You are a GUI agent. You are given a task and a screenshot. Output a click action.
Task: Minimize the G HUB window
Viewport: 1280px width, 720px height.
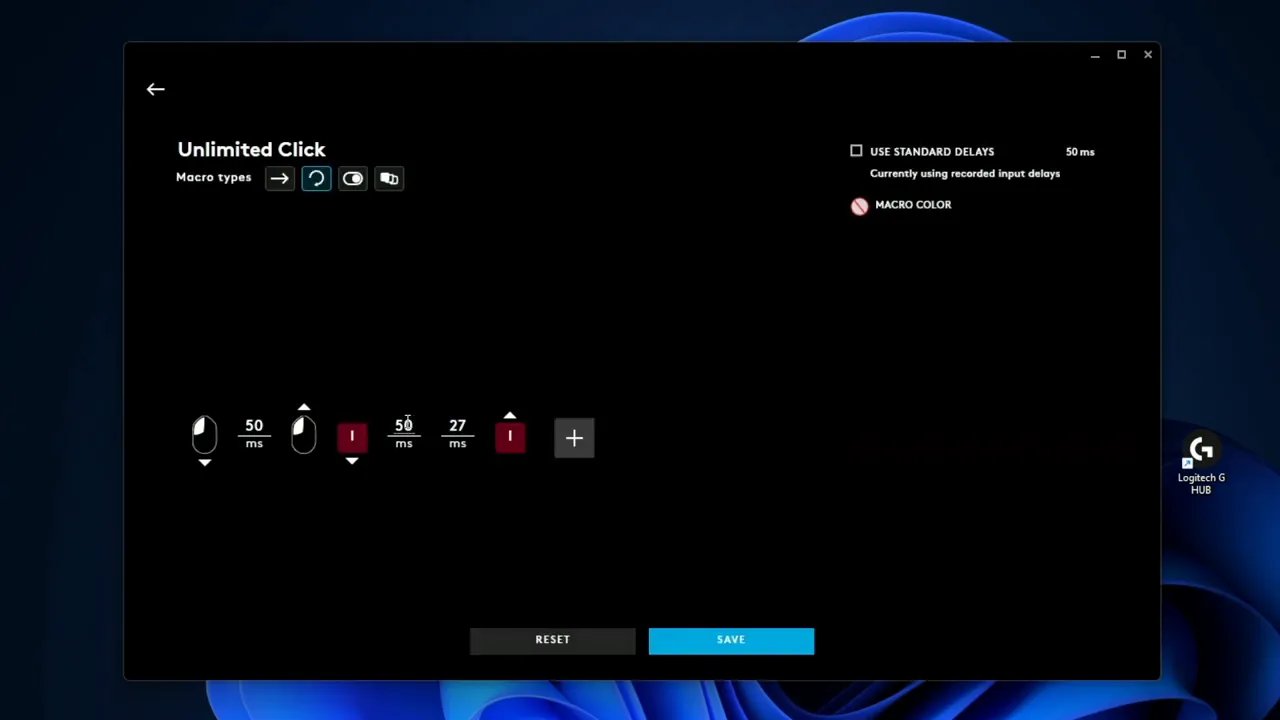(x=1095, y=55)
